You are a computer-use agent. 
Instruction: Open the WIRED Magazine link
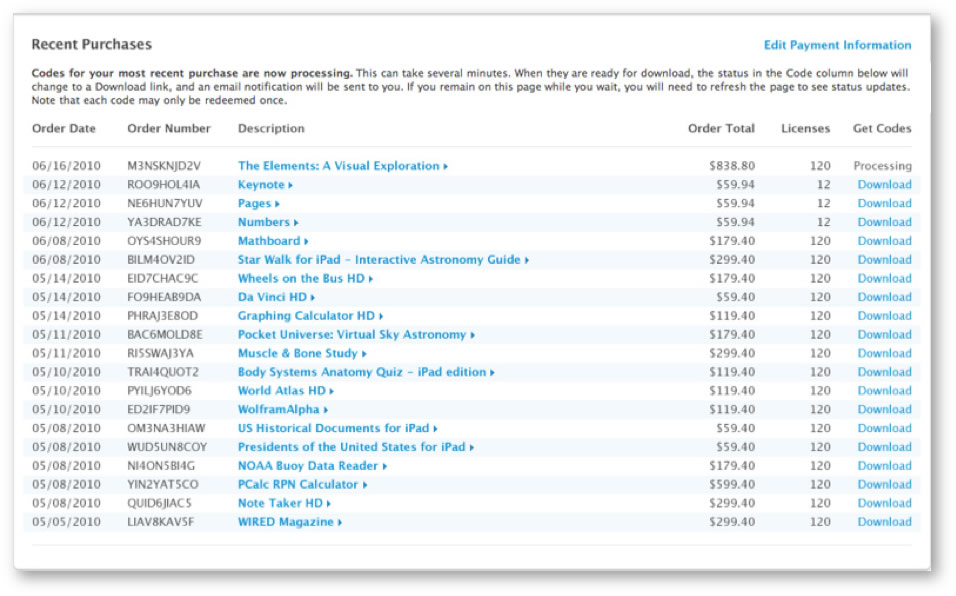coord(290,522)
